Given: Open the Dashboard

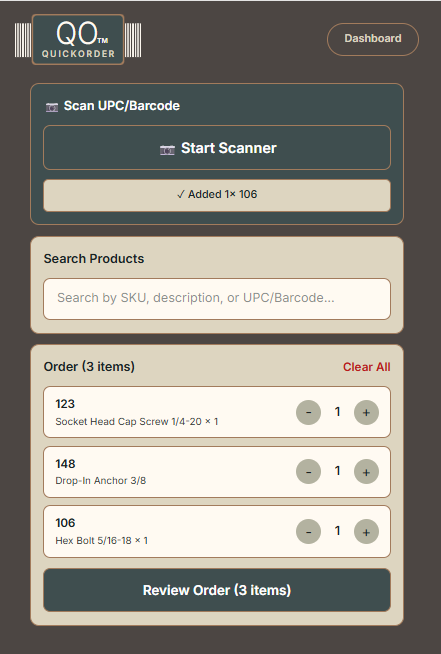Looking at the screenshot, I should 373,39.
